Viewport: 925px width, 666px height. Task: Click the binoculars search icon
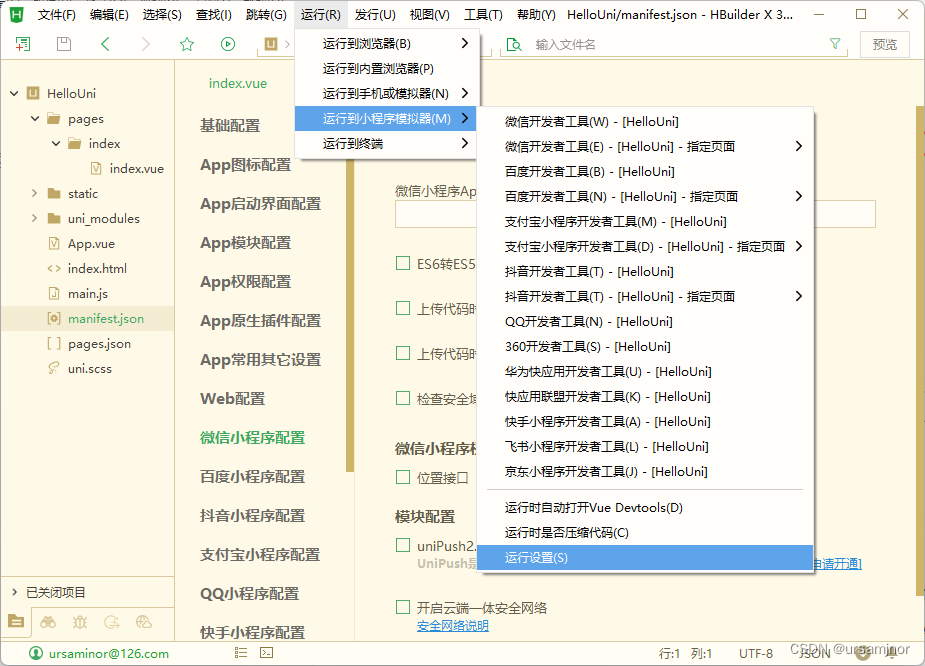coord(48,622)
